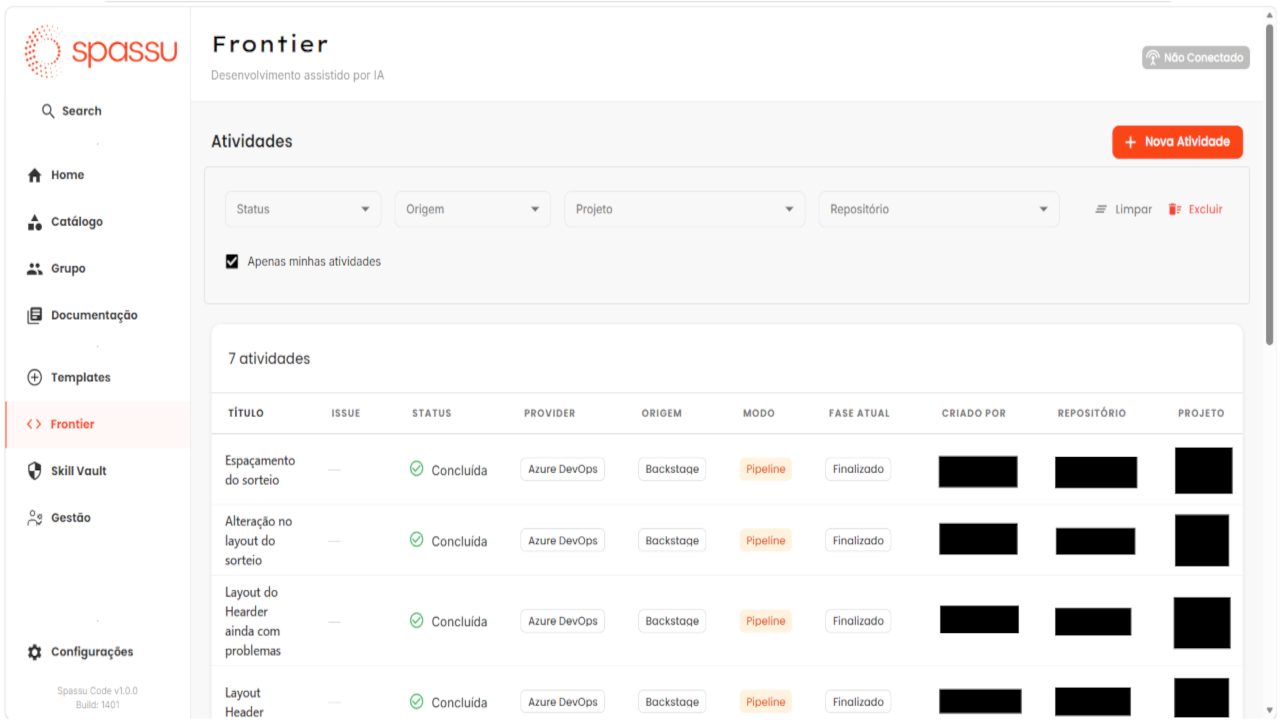Toggle the Apenas minhas atividades checkbox
This screenshot has width=1280, height=720.
[232, 261]
